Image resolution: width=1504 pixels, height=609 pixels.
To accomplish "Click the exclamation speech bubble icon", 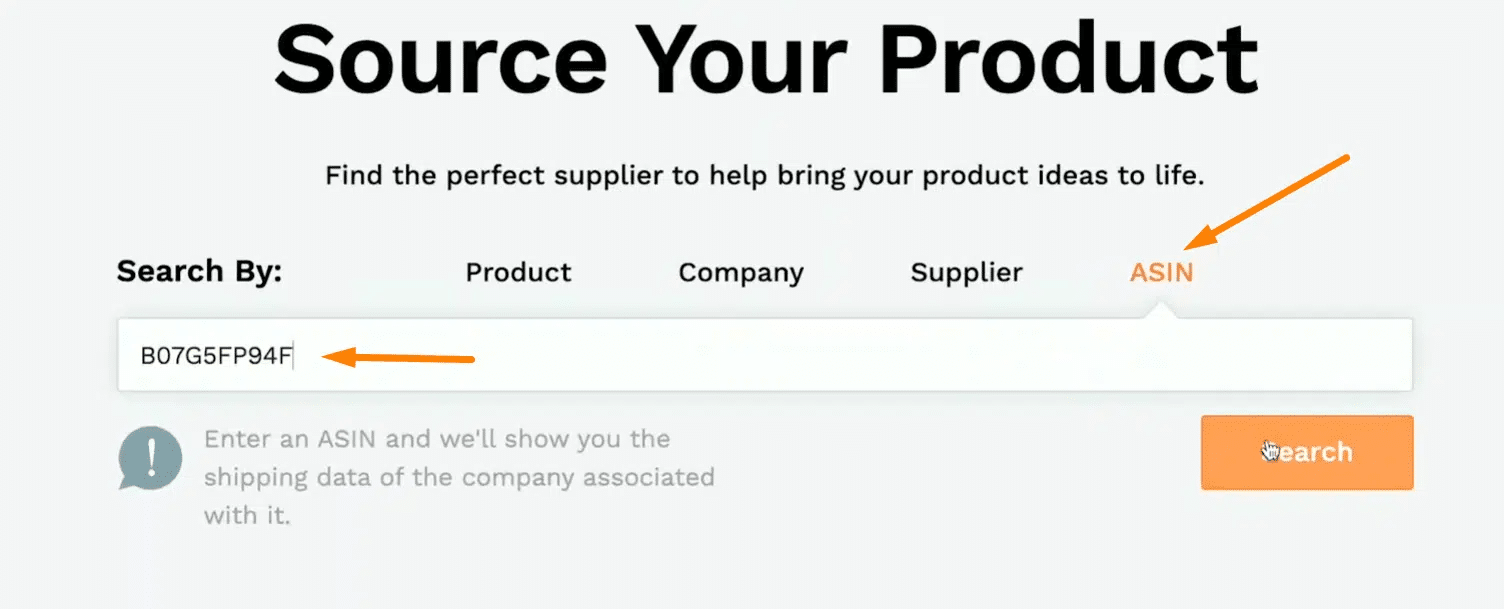I will (151, 458).
